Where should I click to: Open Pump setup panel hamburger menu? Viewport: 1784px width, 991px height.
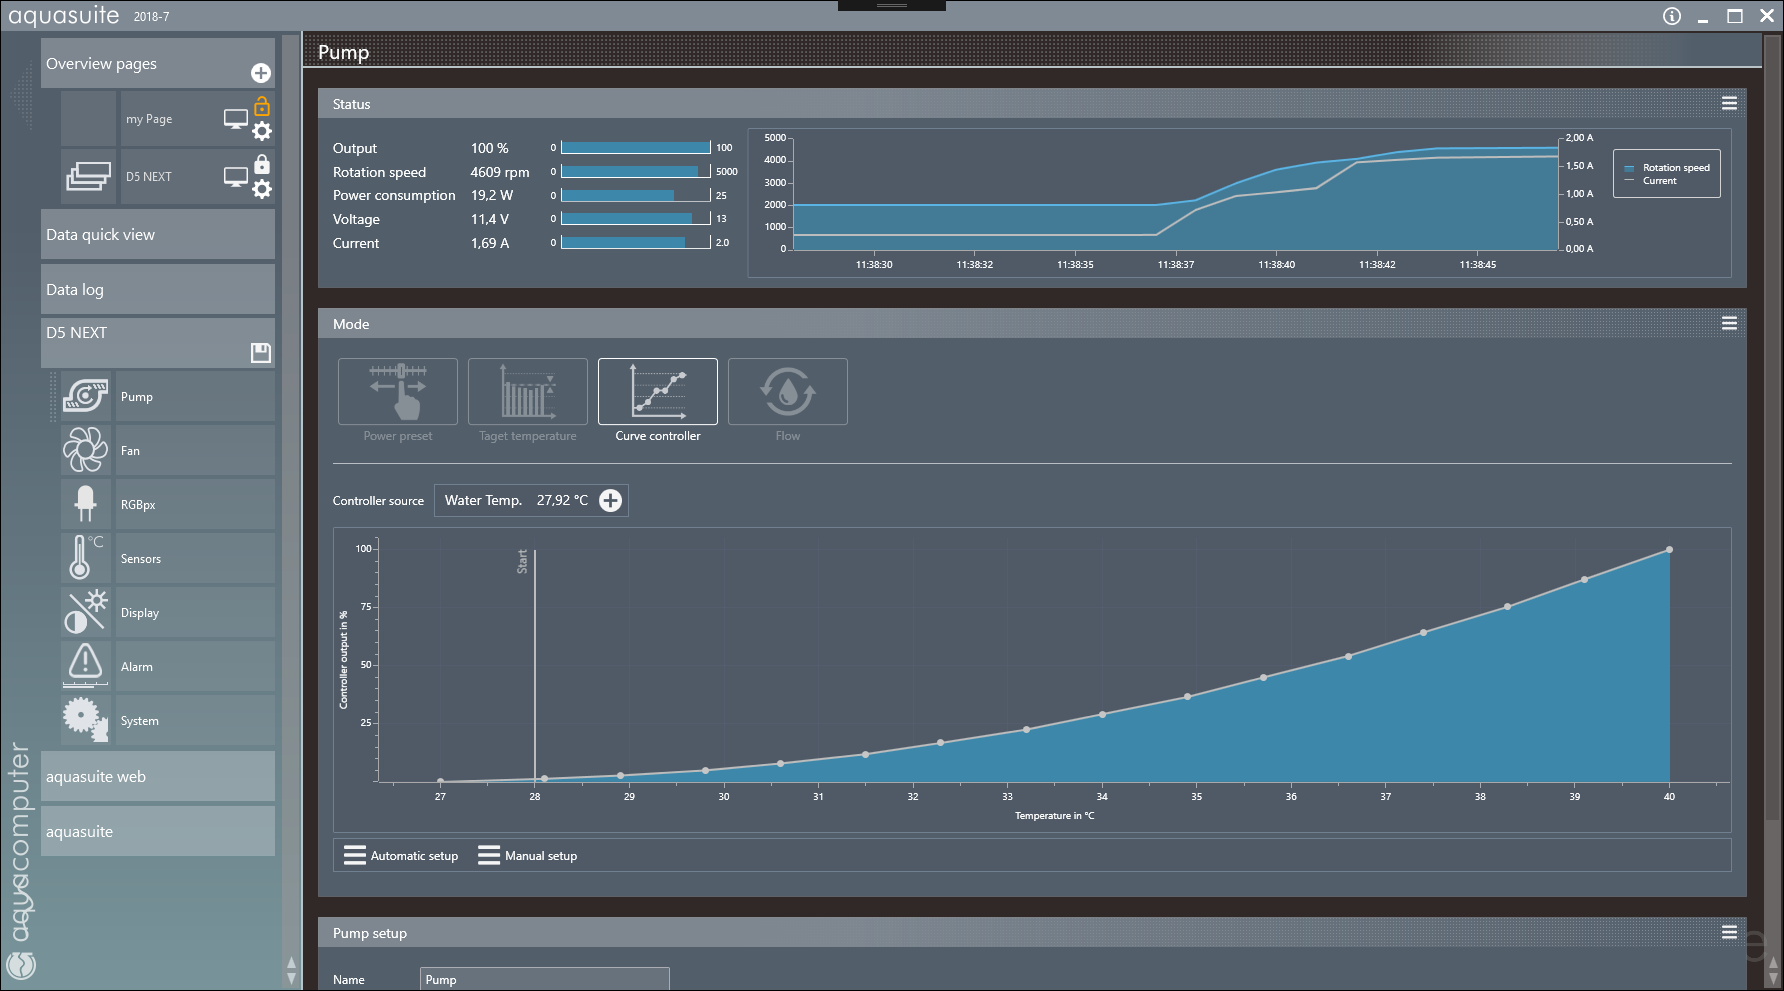coord(1729,933)
